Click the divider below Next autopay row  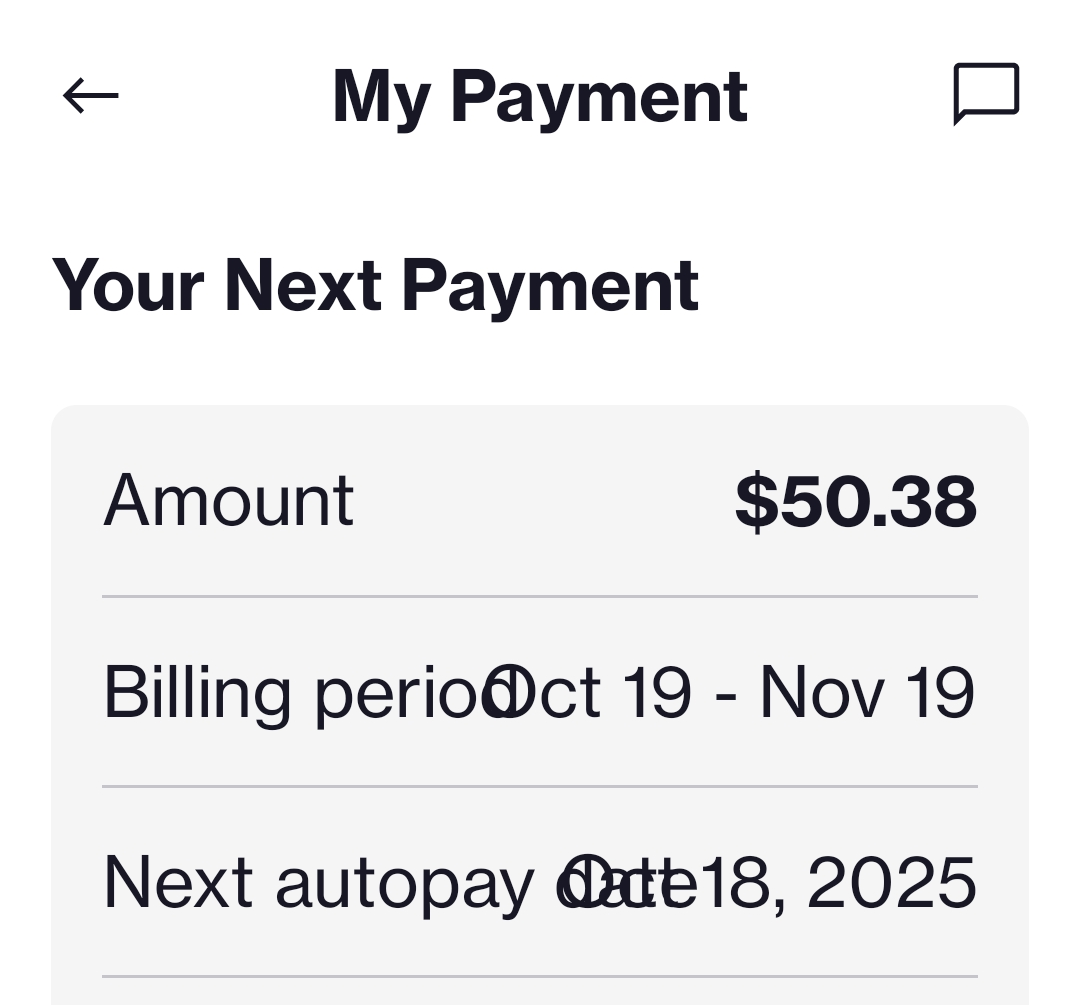click(x=540, y=976)
